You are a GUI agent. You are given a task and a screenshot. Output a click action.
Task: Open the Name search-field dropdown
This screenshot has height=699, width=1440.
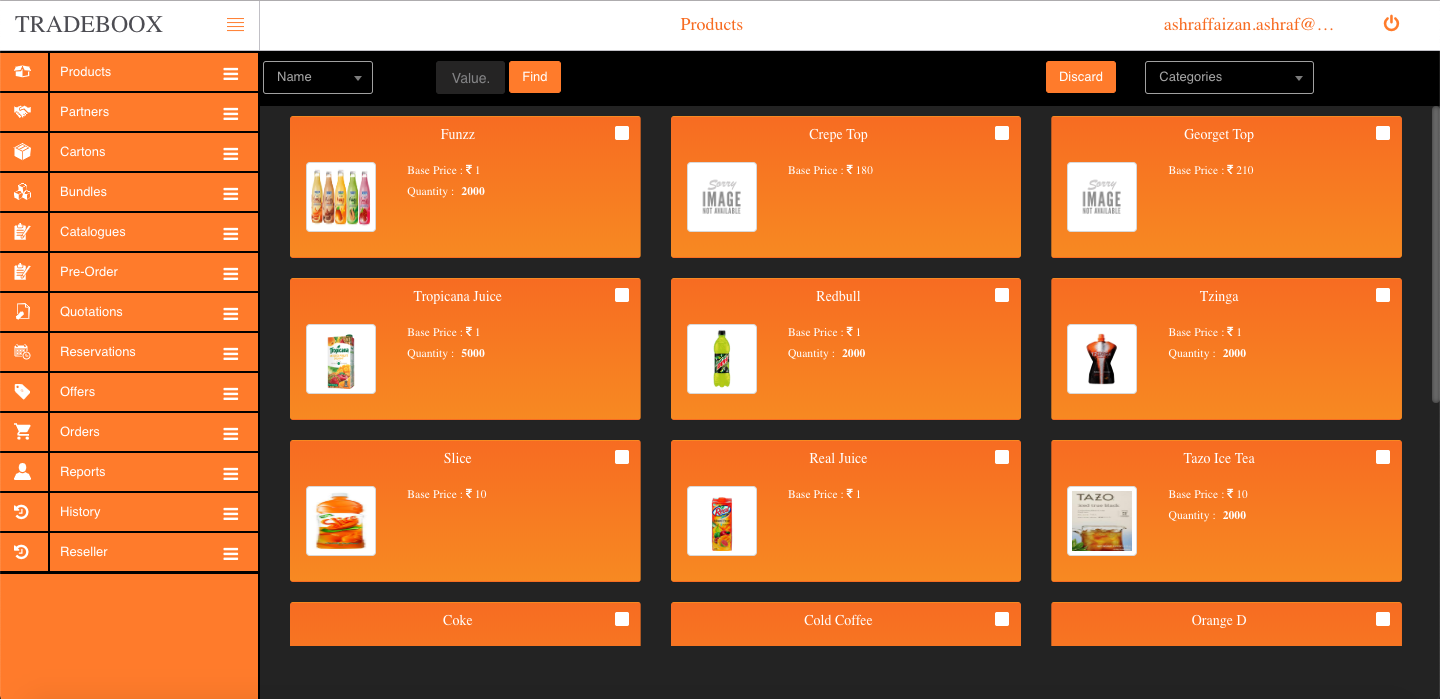(x=318, y=77)
